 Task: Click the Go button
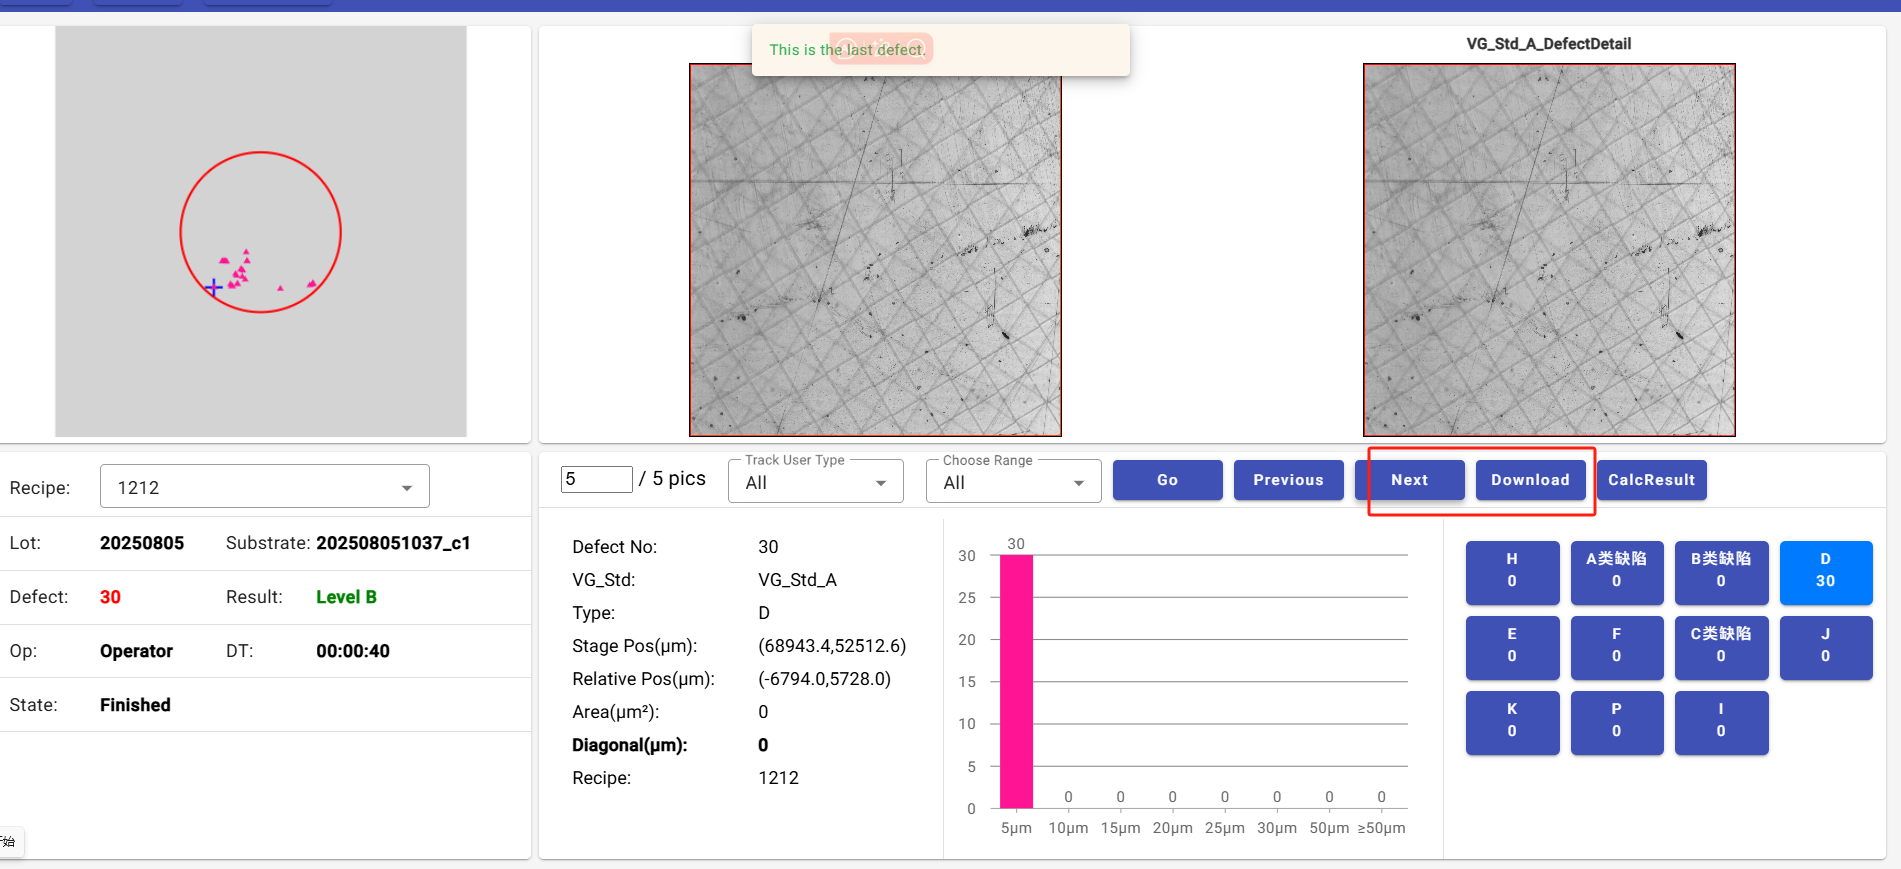tap(1167, 480)
